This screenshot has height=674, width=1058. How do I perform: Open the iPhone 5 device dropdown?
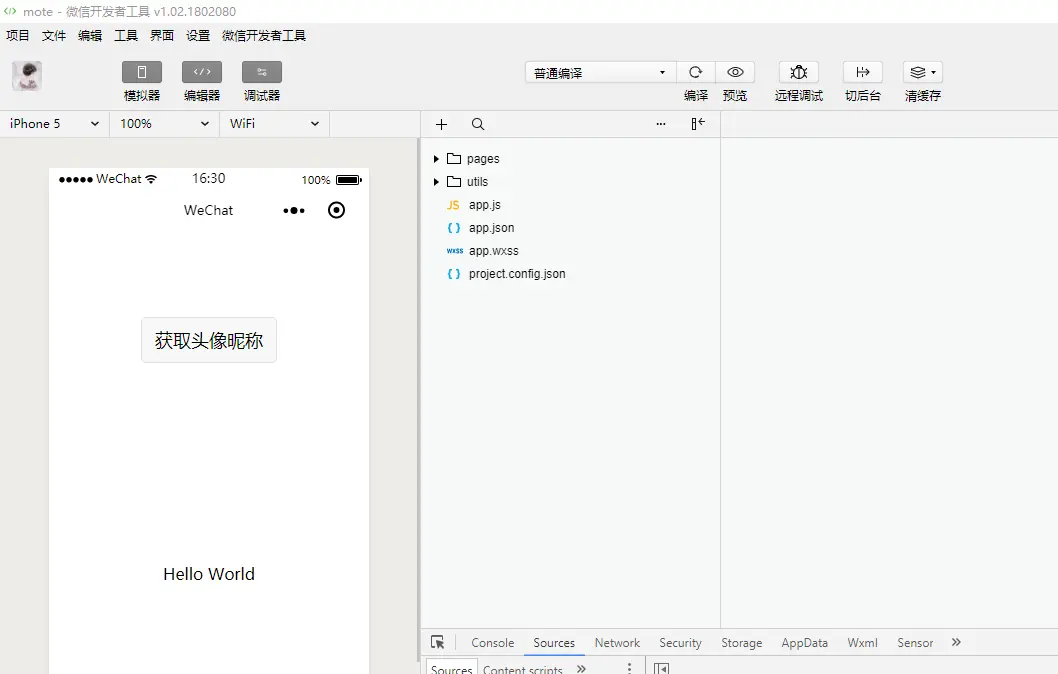click(x=55, y=123)
